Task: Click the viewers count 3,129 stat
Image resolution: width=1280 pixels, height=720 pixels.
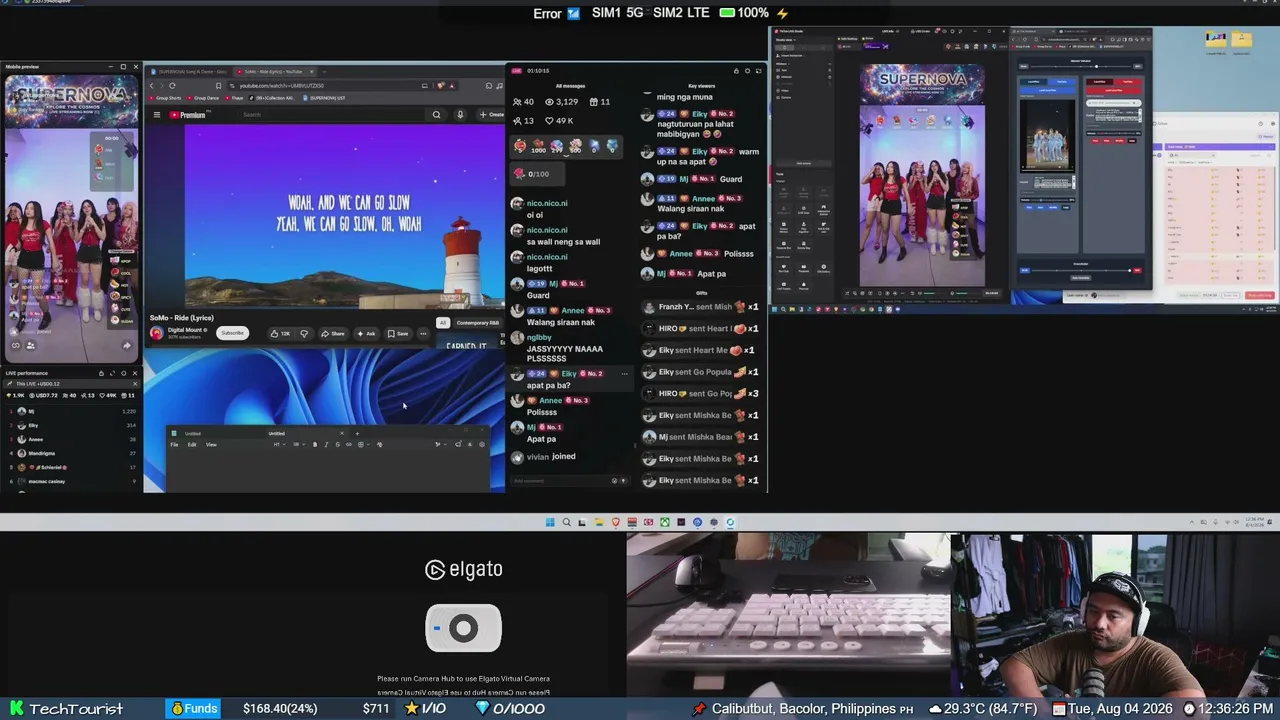Action: pos(562,102)
